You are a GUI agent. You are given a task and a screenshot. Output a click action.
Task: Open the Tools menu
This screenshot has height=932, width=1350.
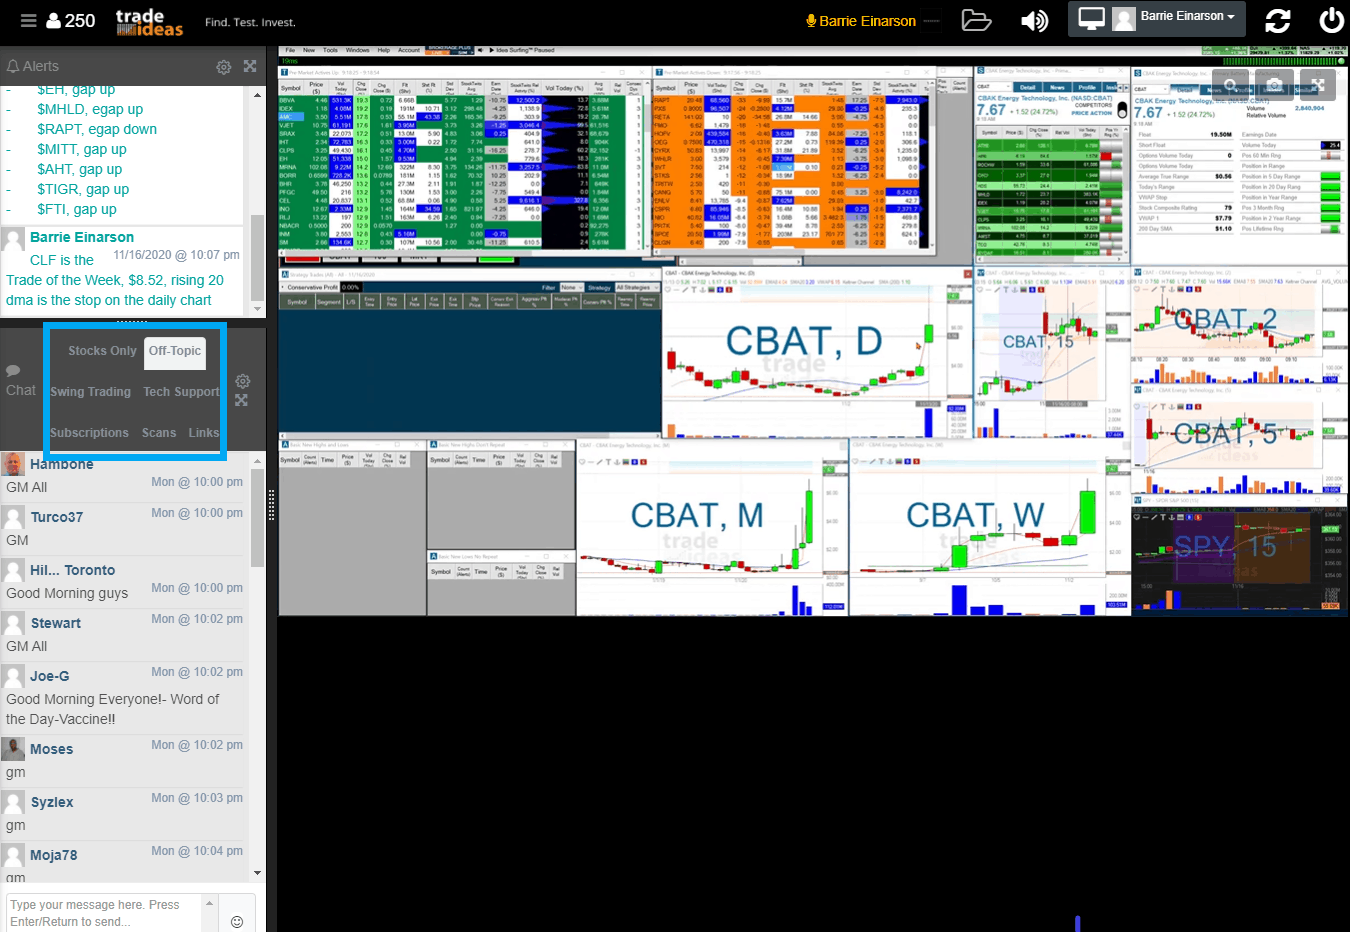tap(331, 50)
